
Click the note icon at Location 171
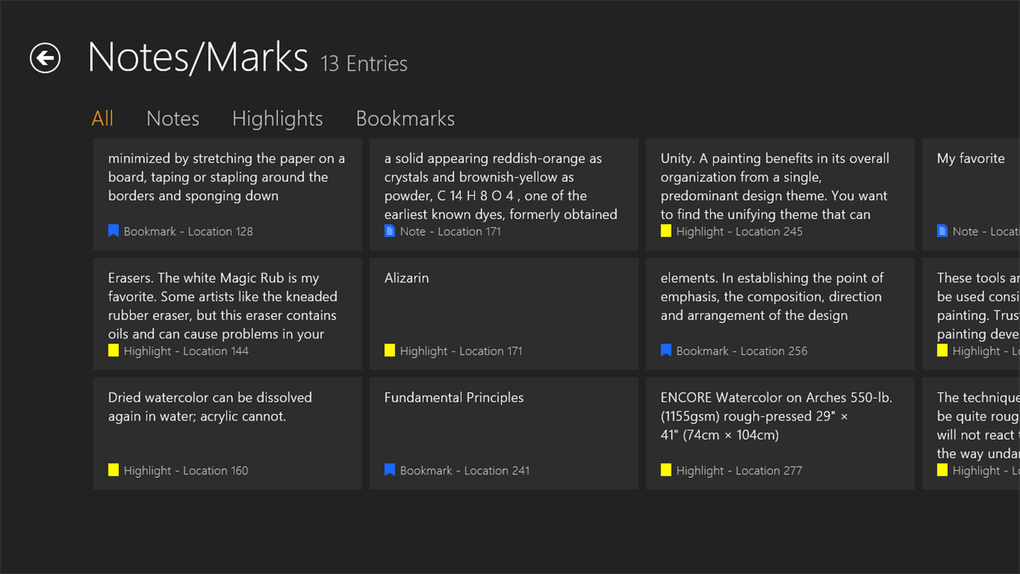[390, 231]
